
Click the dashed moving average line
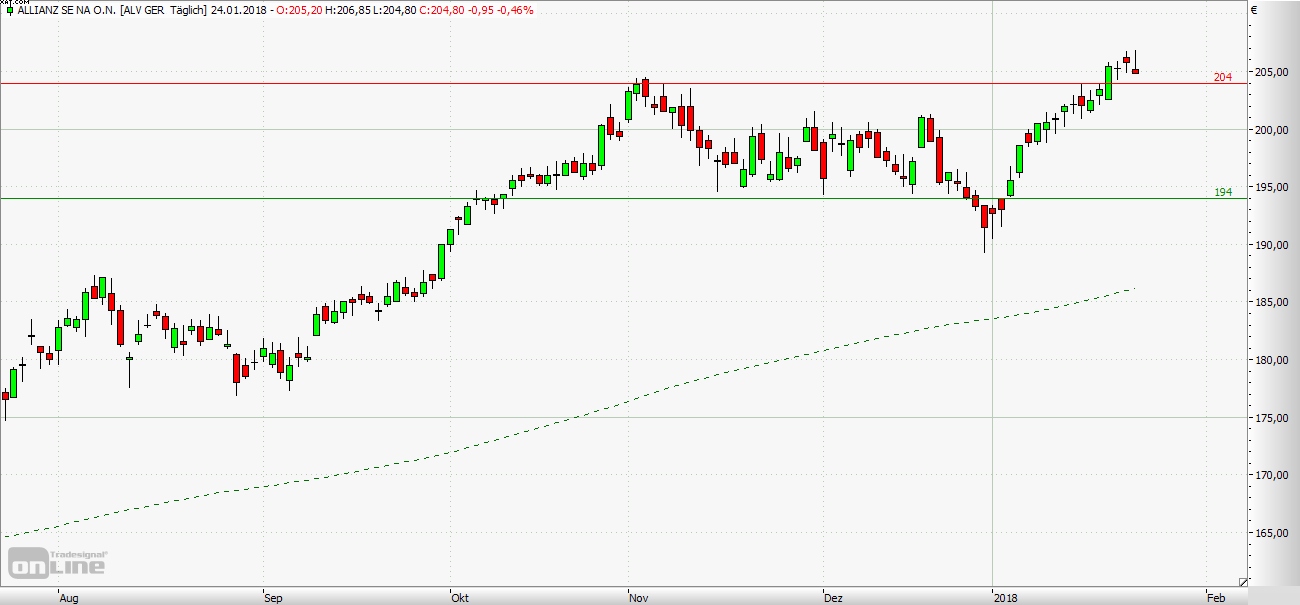600,409
